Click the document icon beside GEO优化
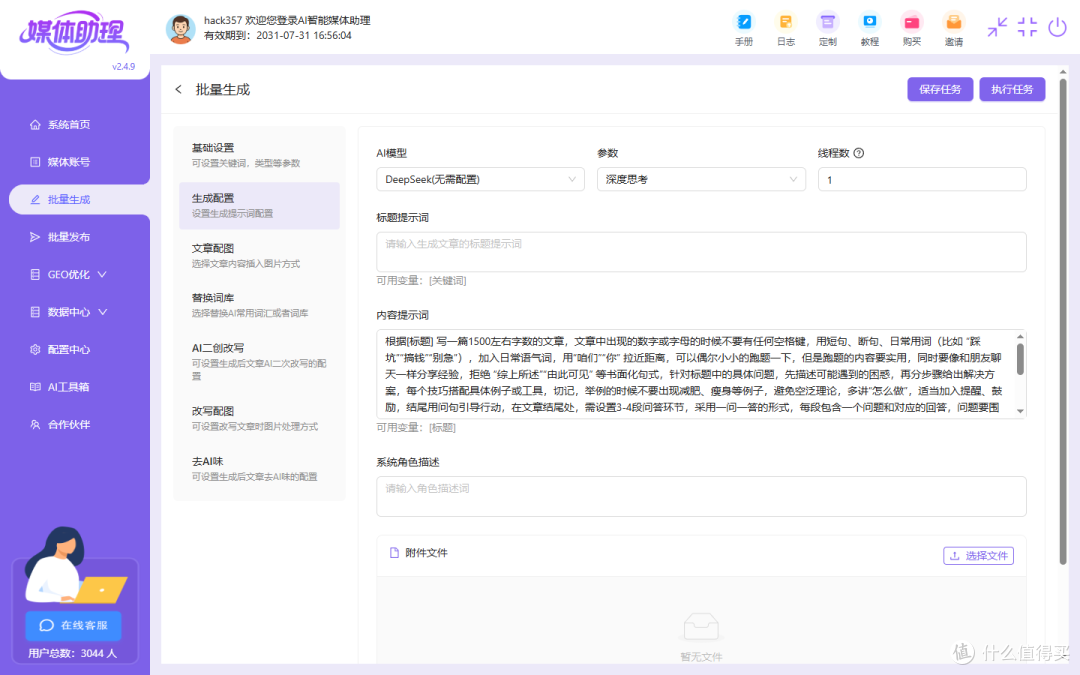 pyautogui.click(x=35, y=274)
